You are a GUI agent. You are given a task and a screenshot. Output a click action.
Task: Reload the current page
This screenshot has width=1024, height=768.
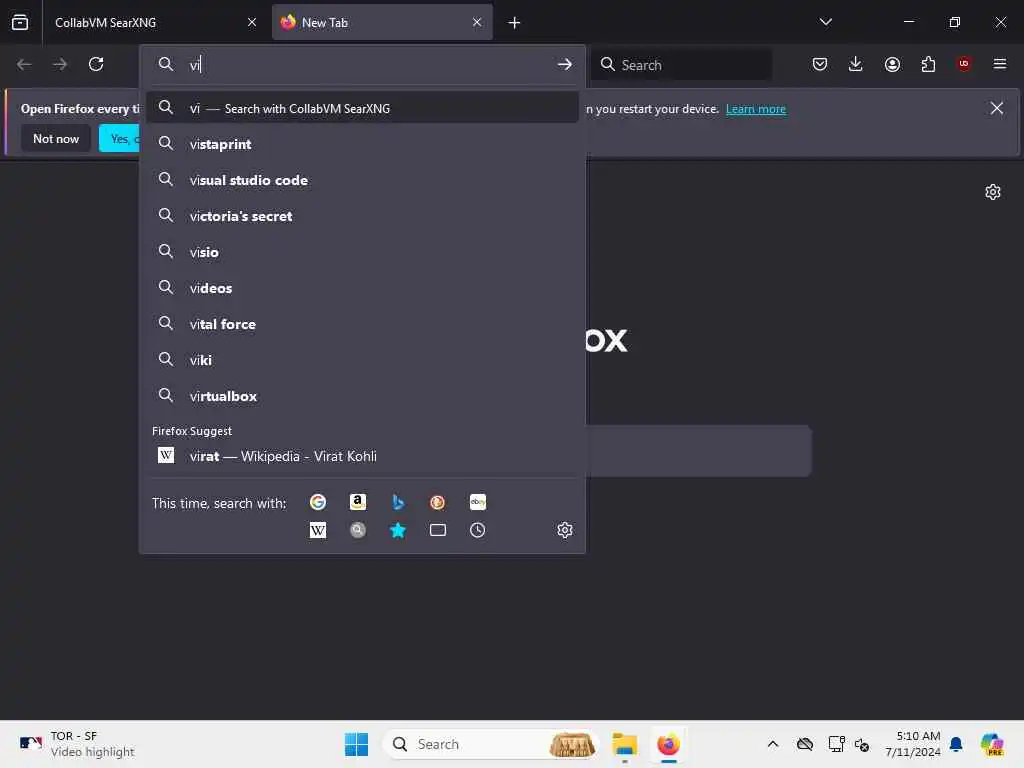pyautogui.click(x=96, y=64)
